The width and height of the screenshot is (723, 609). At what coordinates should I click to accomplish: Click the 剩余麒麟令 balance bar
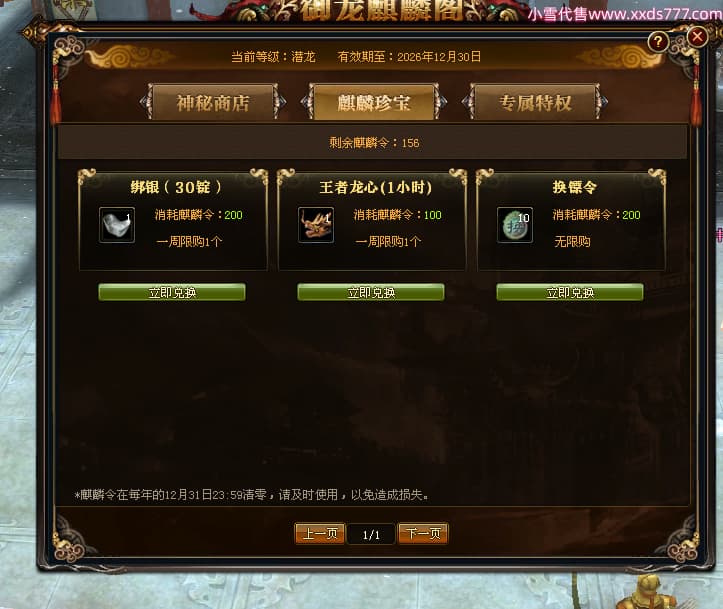click(x=373, y=143)
